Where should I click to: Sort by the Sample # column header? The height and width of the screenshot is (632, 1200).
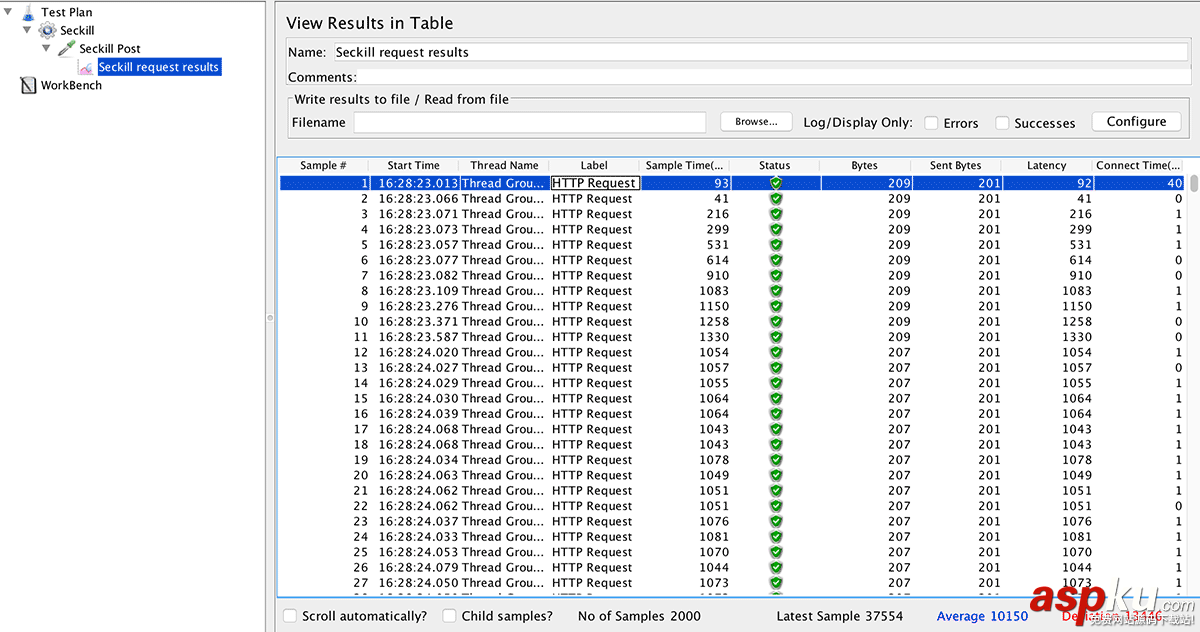tap(323, 166)
